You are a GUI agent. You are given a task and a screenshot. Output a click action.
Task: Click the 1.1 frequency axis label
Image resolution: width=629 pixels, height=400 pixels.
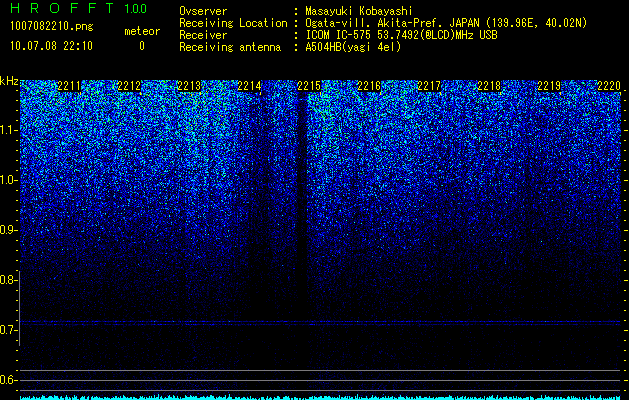tap(8, 130)
